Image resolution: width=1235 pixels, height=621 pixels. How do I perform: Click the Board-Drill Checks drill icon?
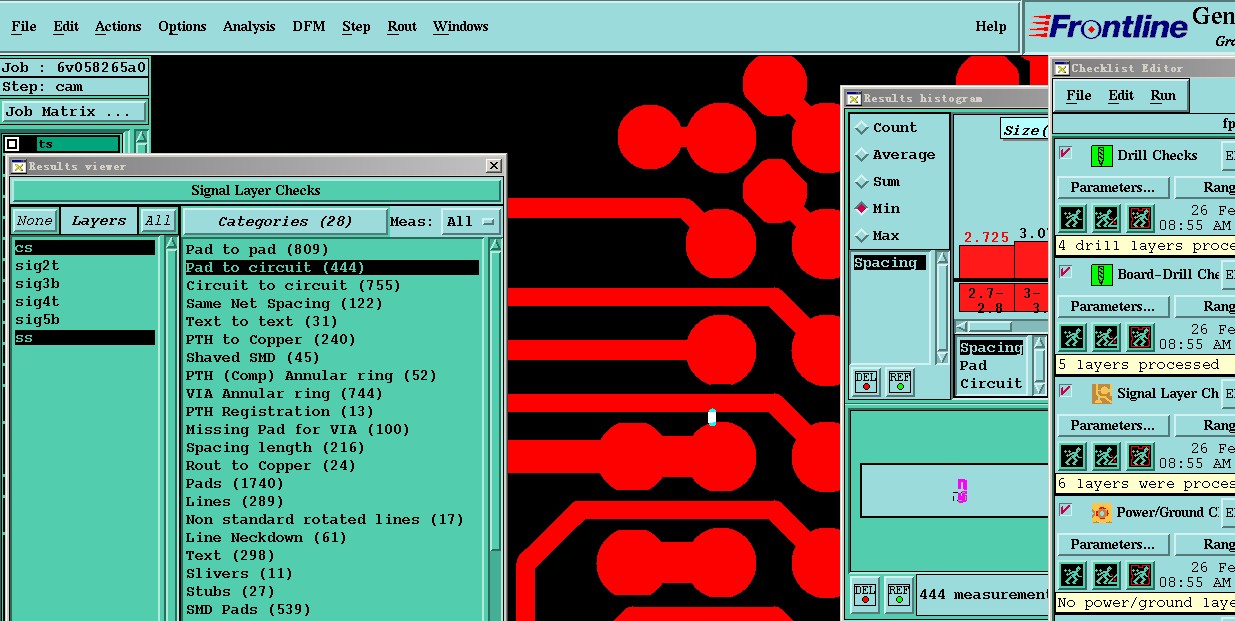(x=1101, y=274)
